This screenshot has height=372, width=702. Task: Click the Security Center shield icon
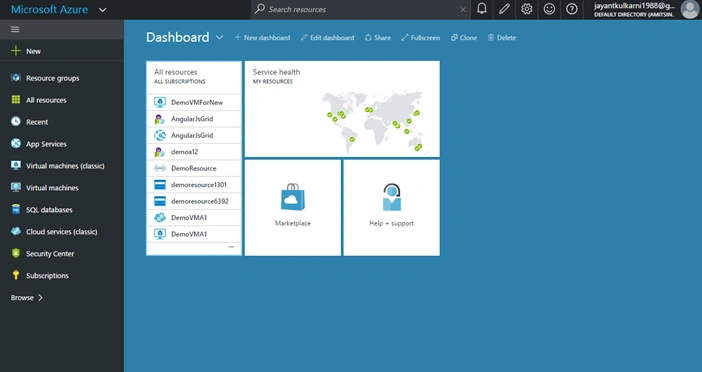tap(16, 253)
